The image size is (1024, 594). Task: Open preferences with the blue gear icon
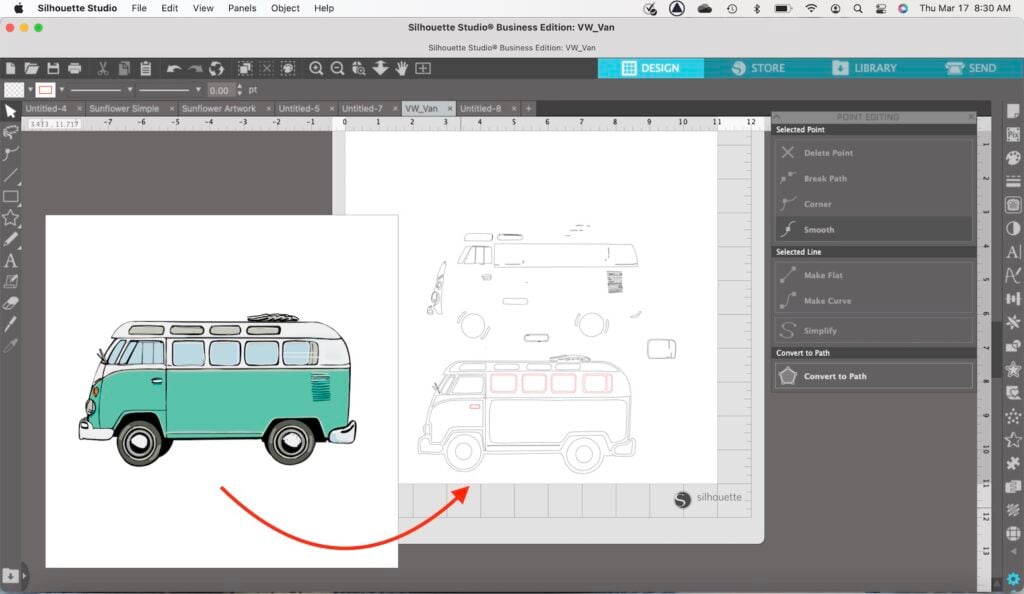click(x=1013, y=578)
